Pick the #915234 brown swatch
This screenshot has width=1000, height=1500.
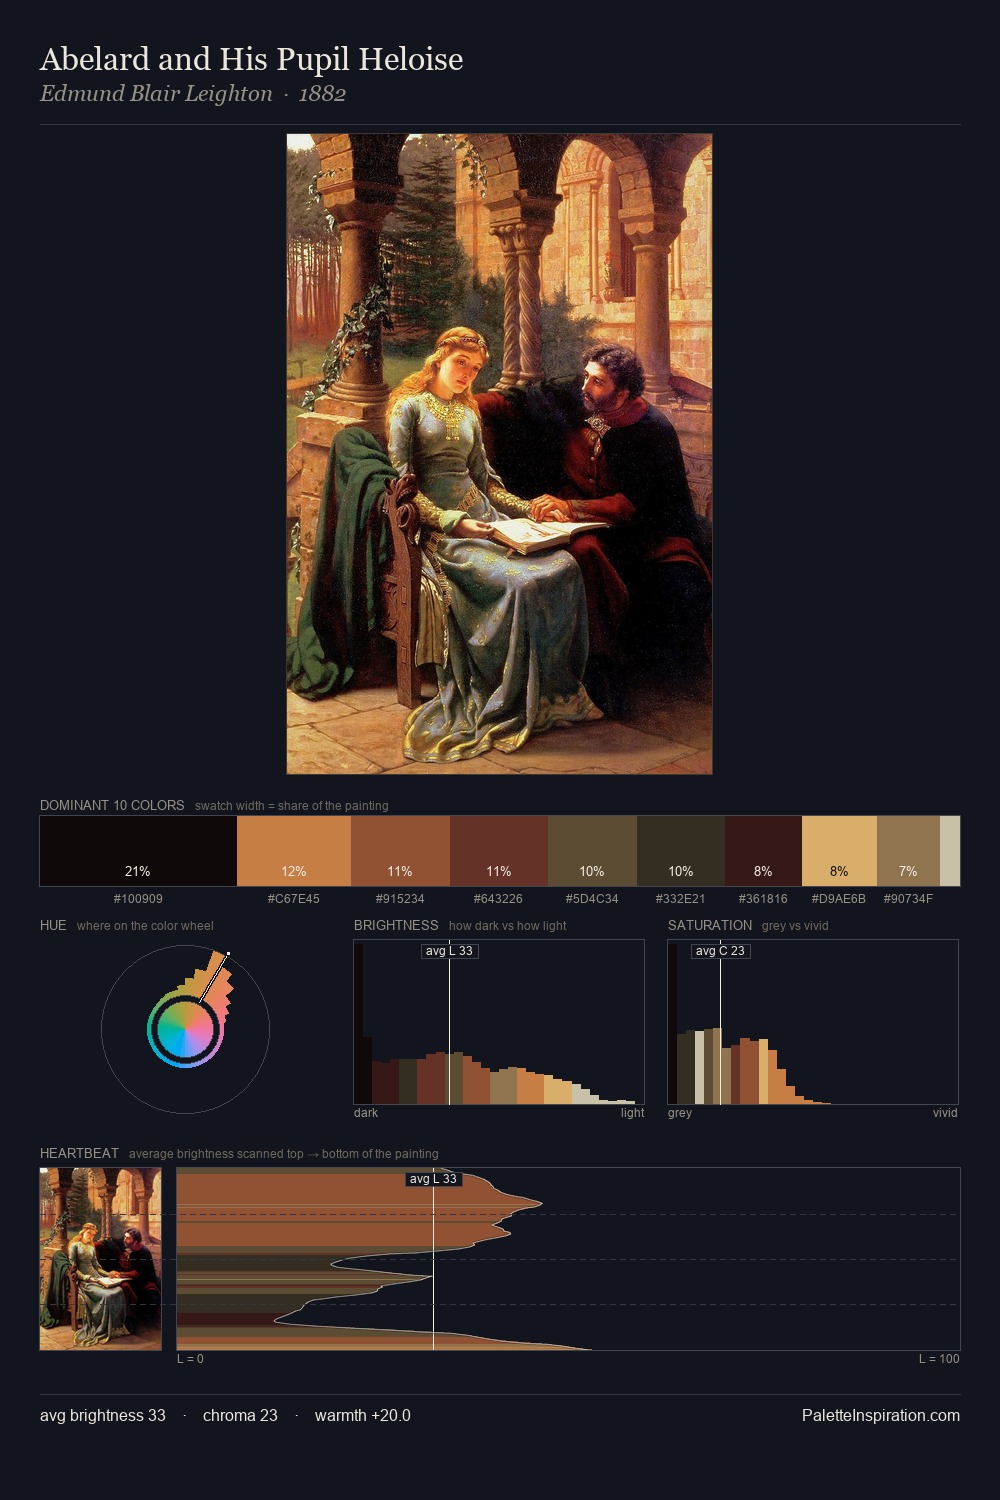click(x=400, y=851)
